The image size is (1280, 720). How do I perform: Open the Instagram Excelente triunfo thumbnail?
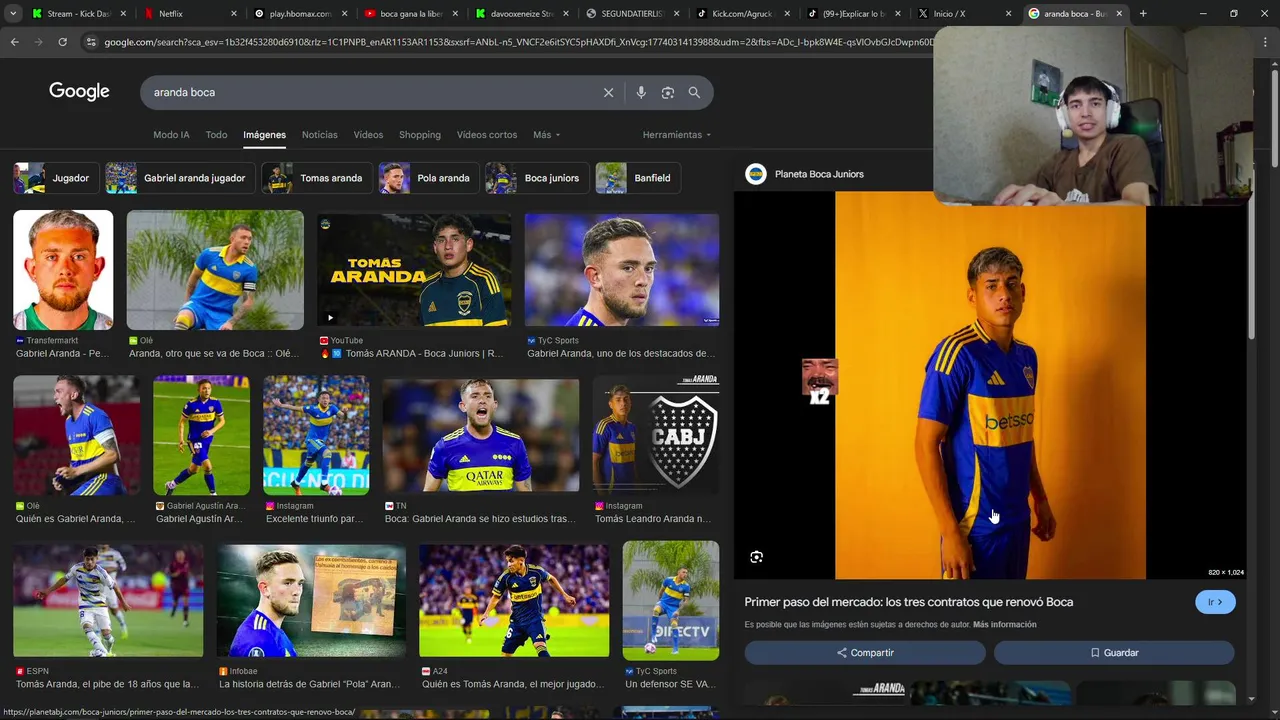point(316,435)
